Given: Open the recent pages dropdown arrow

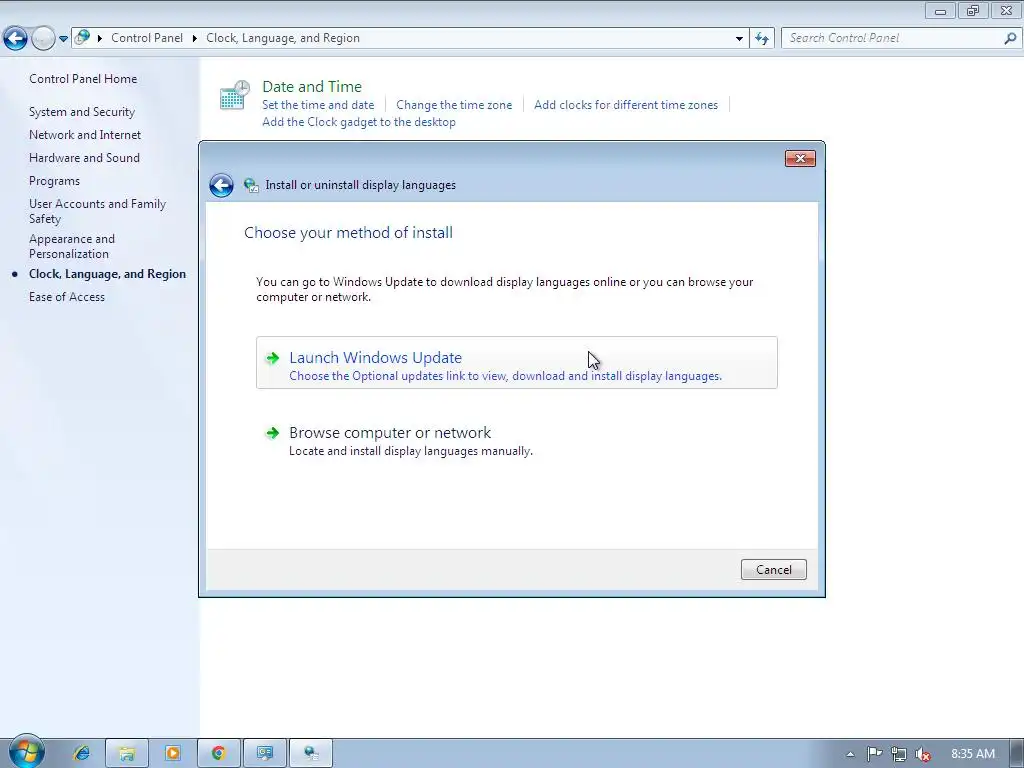Looking at the screenshot, I should [63, 39].
